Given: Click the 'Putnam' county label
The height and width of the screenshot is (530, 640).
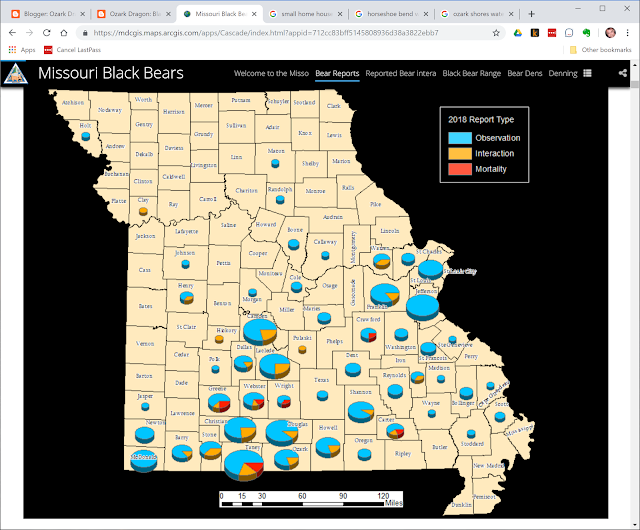Looking at the screenshot, I should pos(241,100).
